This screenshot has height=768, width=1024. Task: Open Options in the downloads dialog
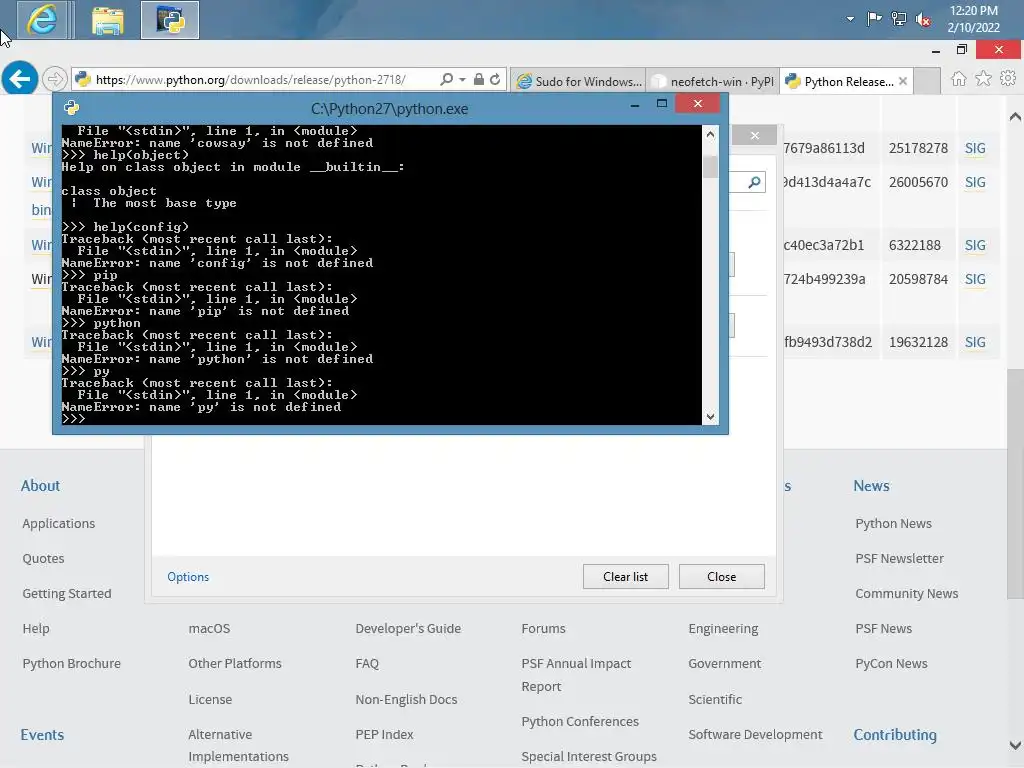coord(188,577)
